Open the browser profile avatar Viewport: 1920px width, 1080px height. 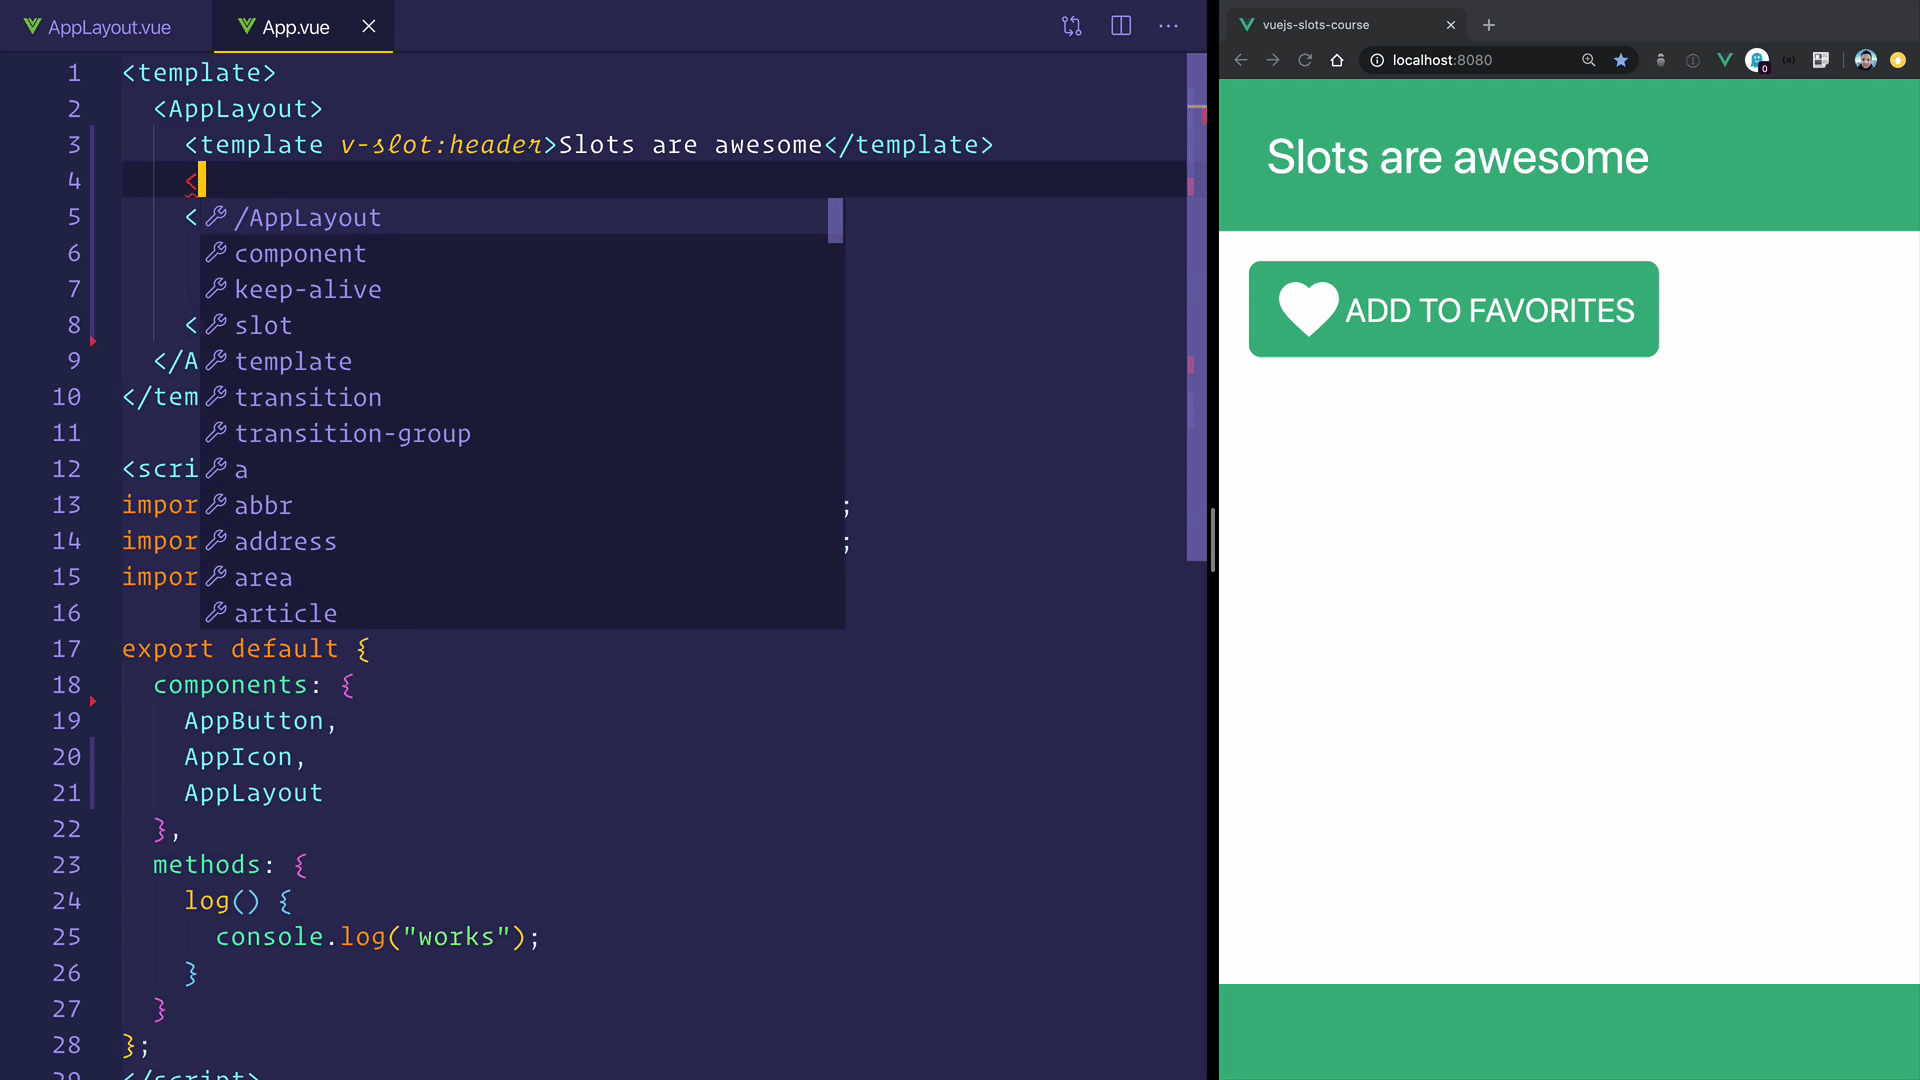click(1866, 60)
